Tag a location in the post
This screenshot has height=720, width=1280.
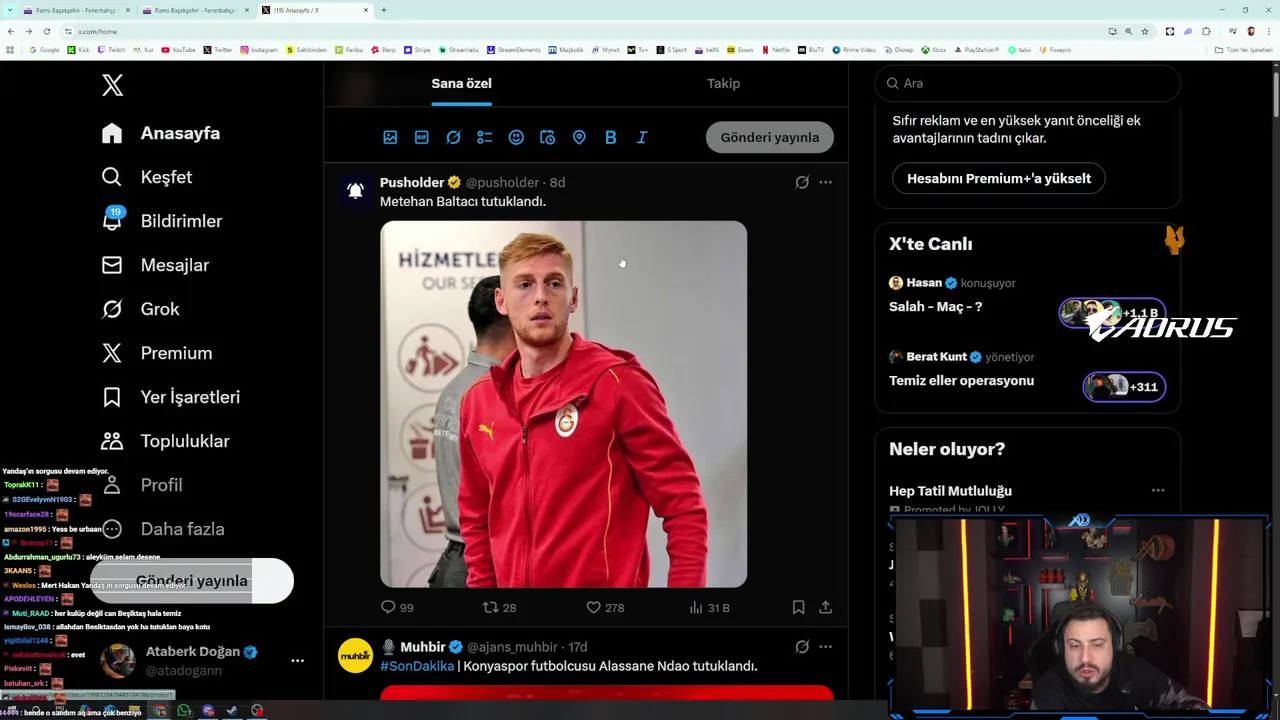click(x=579, y=137)
